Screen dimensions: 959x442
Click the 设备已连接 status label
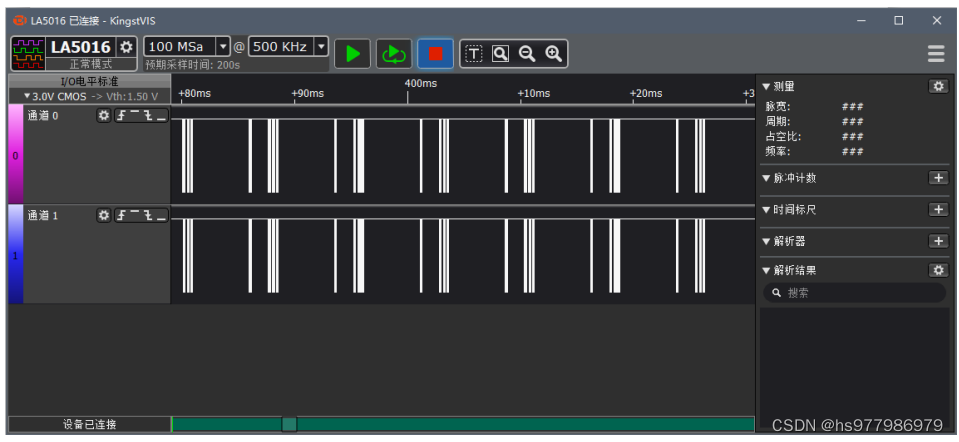coord(90,424)
